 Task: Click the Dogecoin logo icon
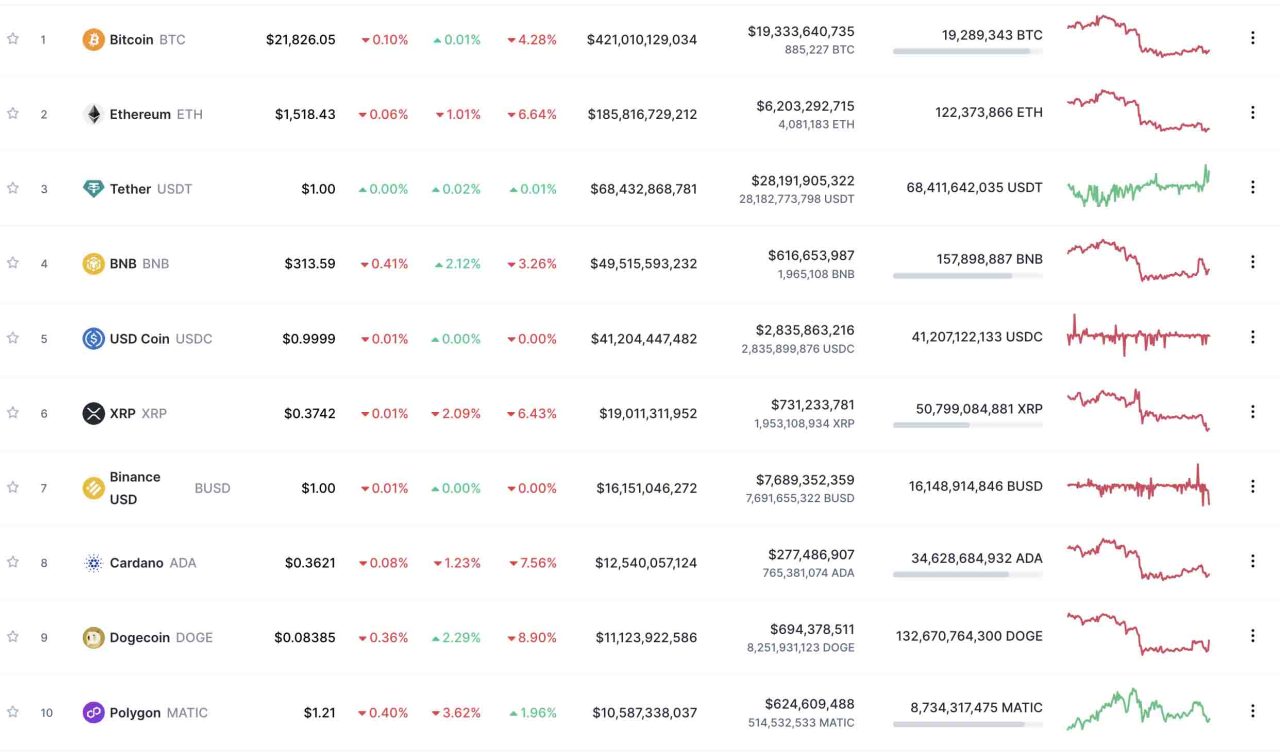93,638
